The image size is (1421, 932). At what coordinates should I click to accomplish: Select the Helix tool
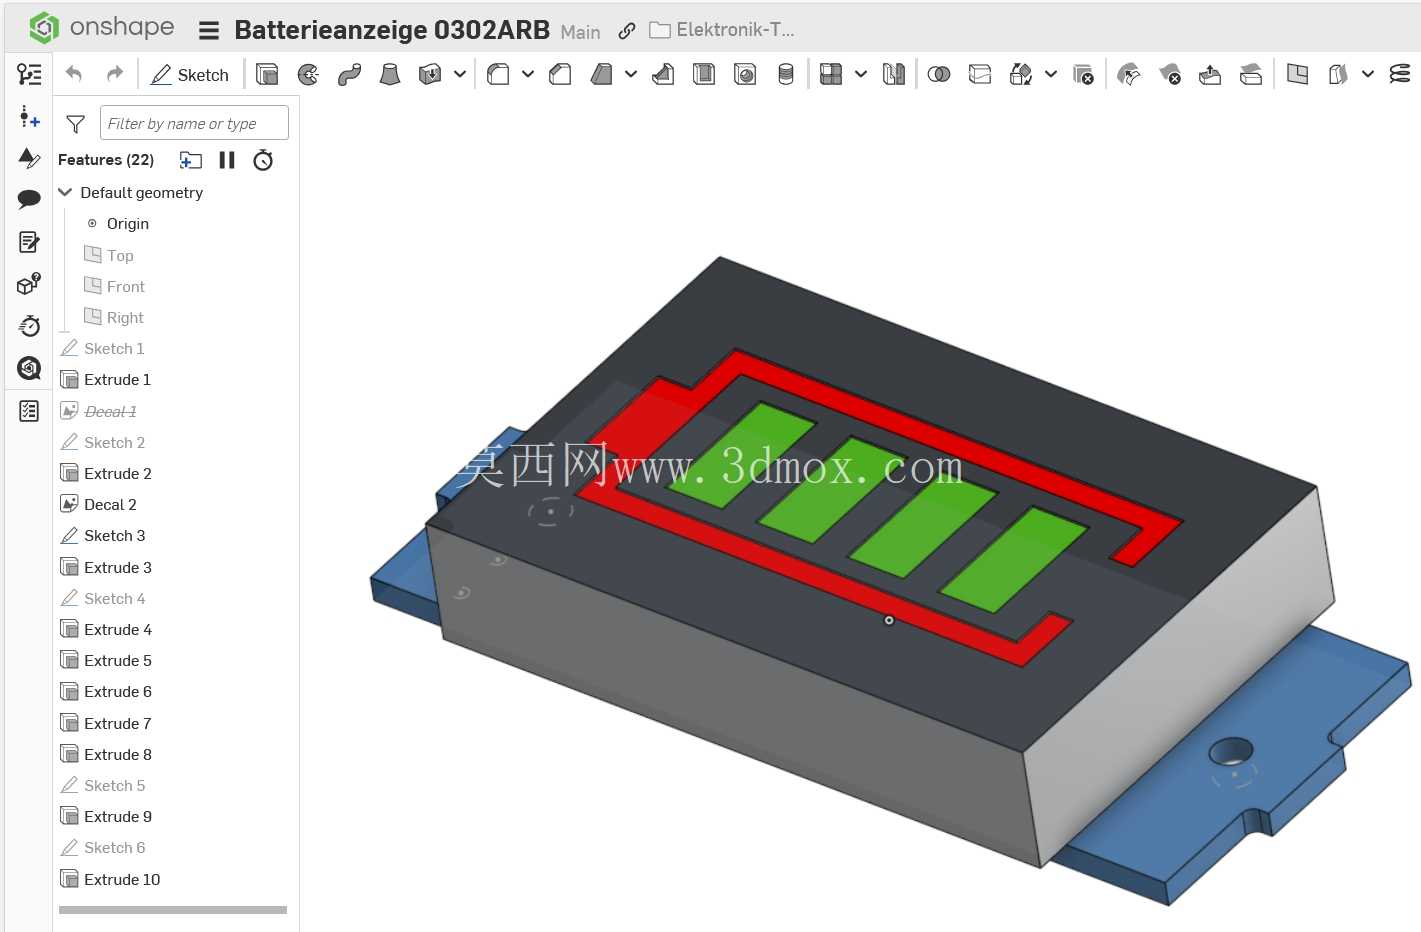click(1400, 74)
